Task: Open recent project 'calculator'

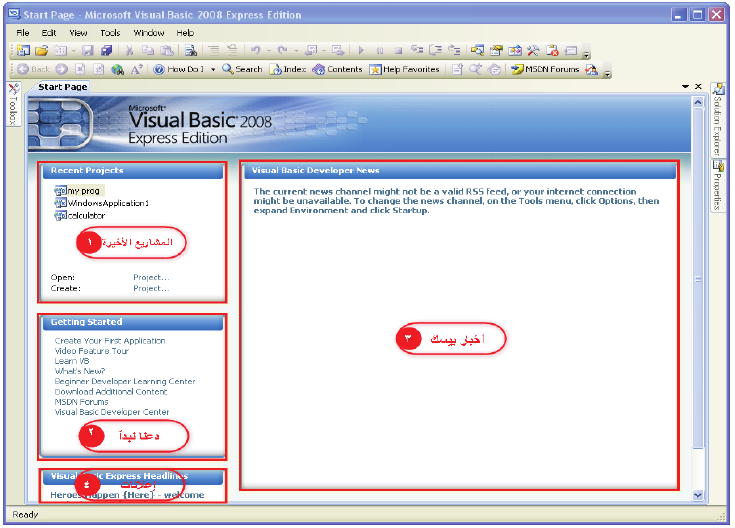Action: [80, 216]
